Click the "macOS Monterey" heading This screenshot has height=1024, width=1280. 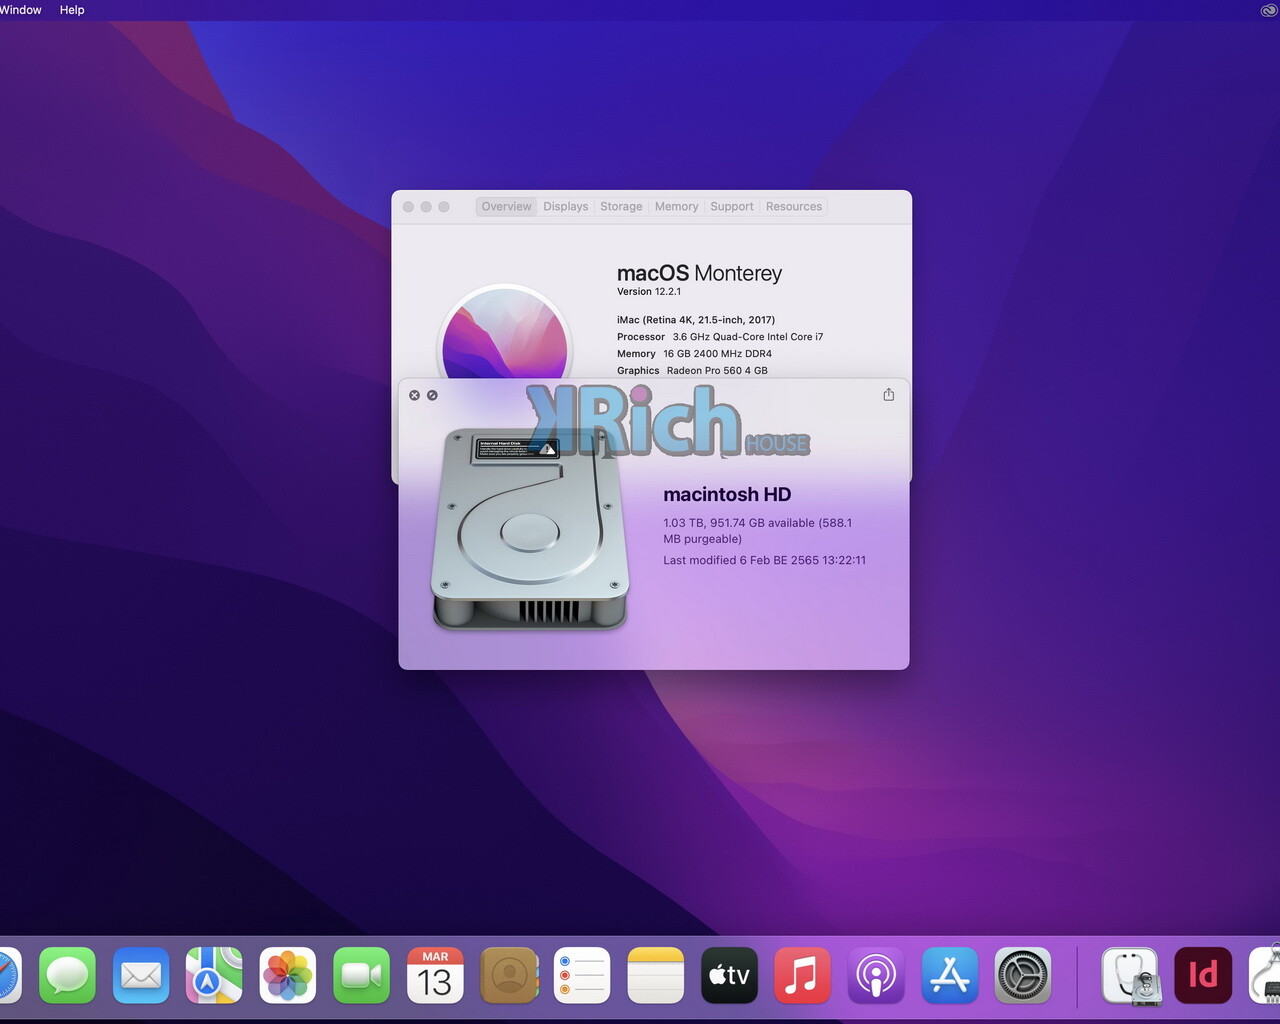[x=699, y=273]
